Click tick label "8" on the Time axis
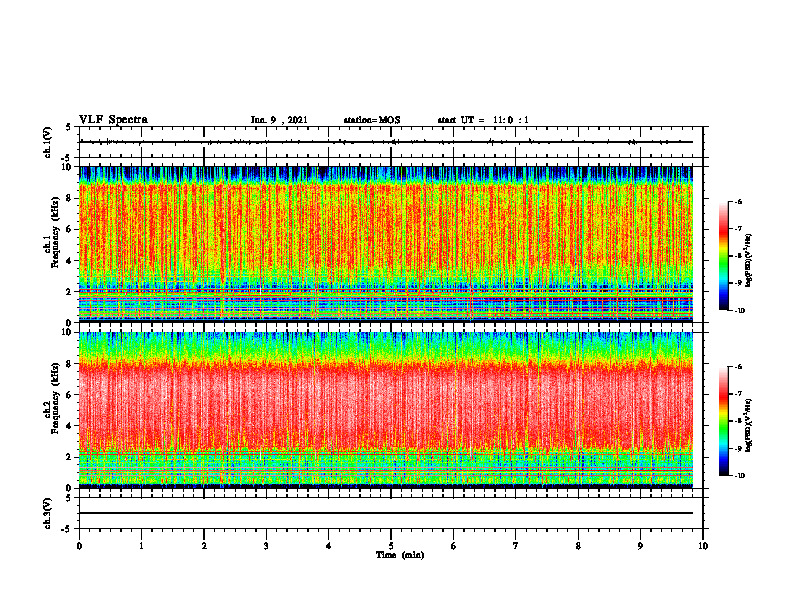 coord(578,546)
